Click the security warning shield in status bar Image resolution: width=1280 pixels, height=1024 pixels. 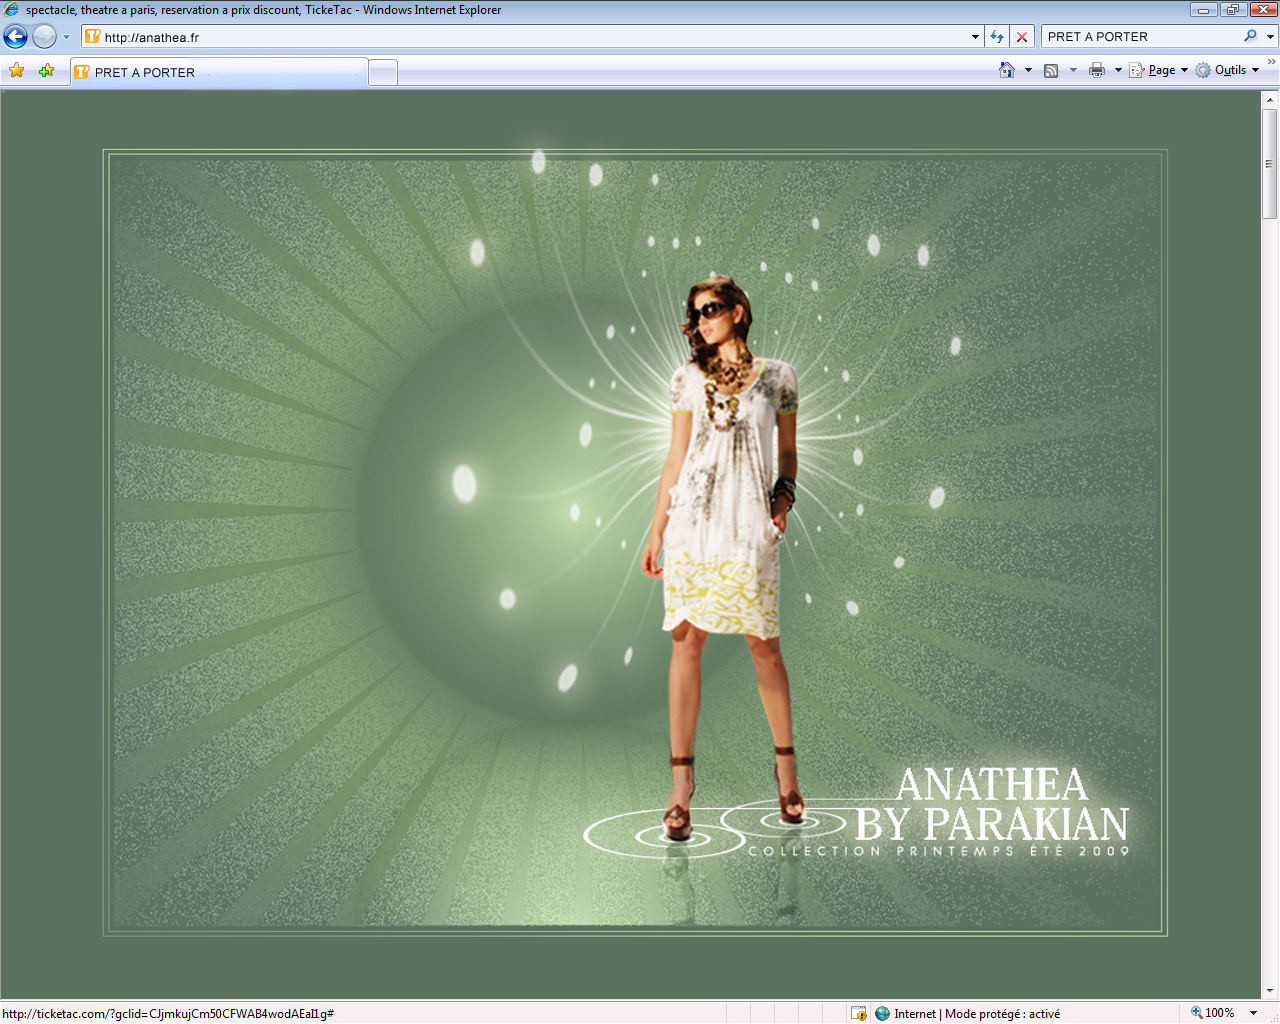pos(858,1013)
